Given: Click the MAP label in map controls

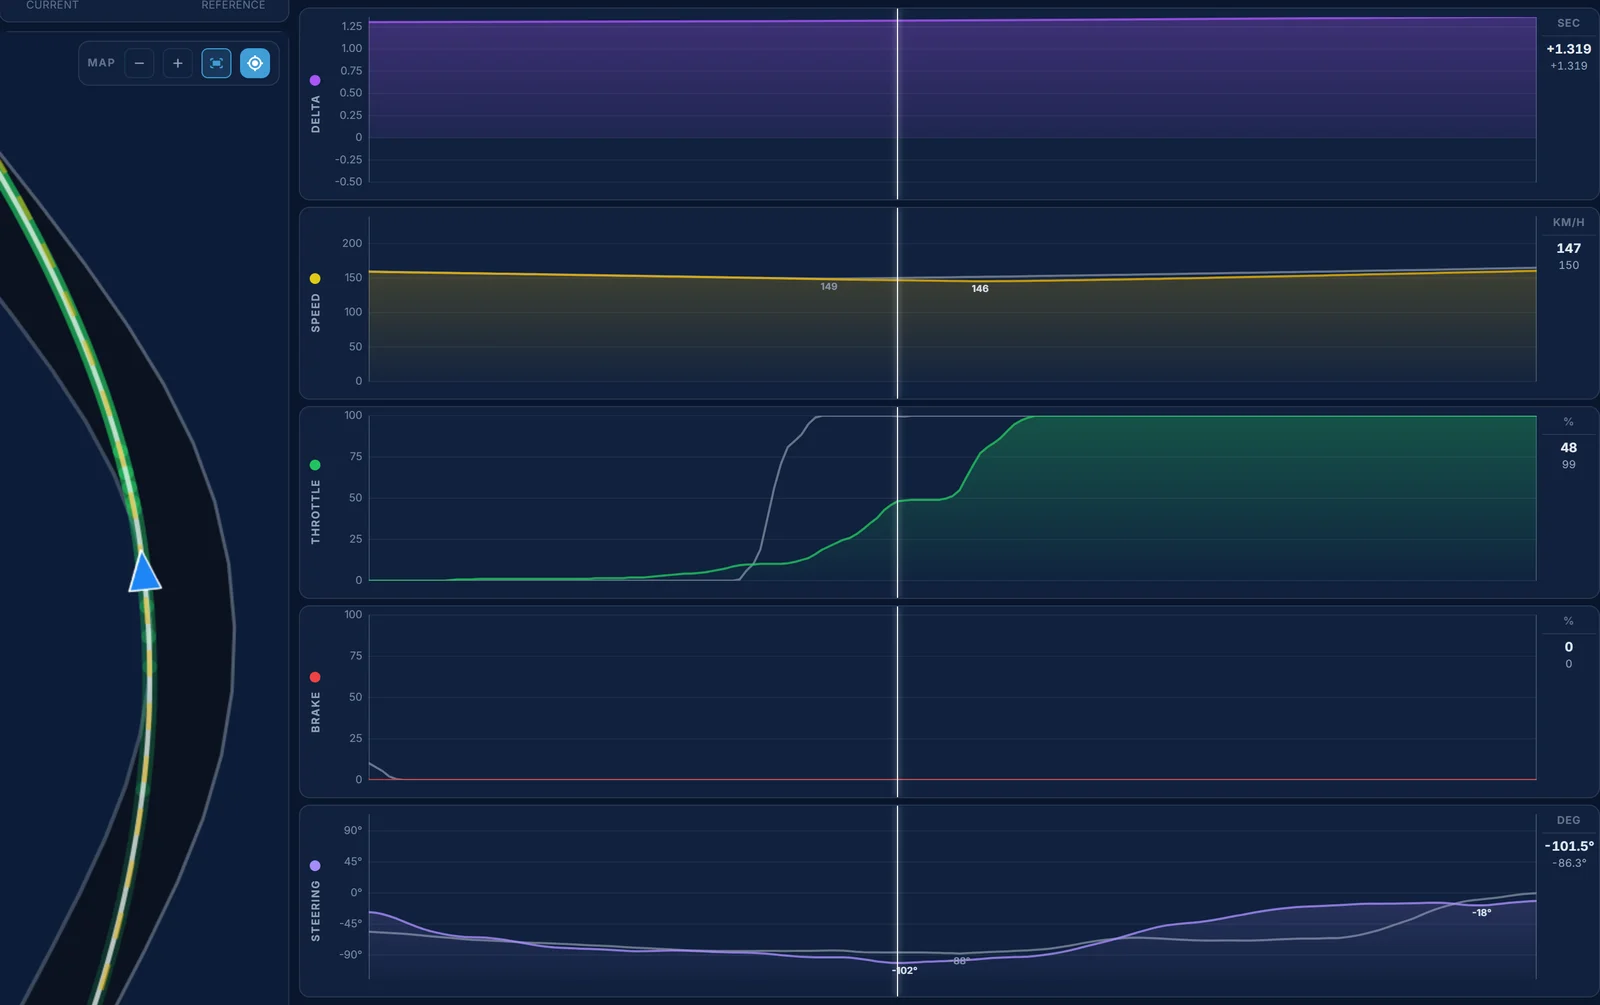Looking at the screenshot, I should pyautogui.click(x=101, y=63).
